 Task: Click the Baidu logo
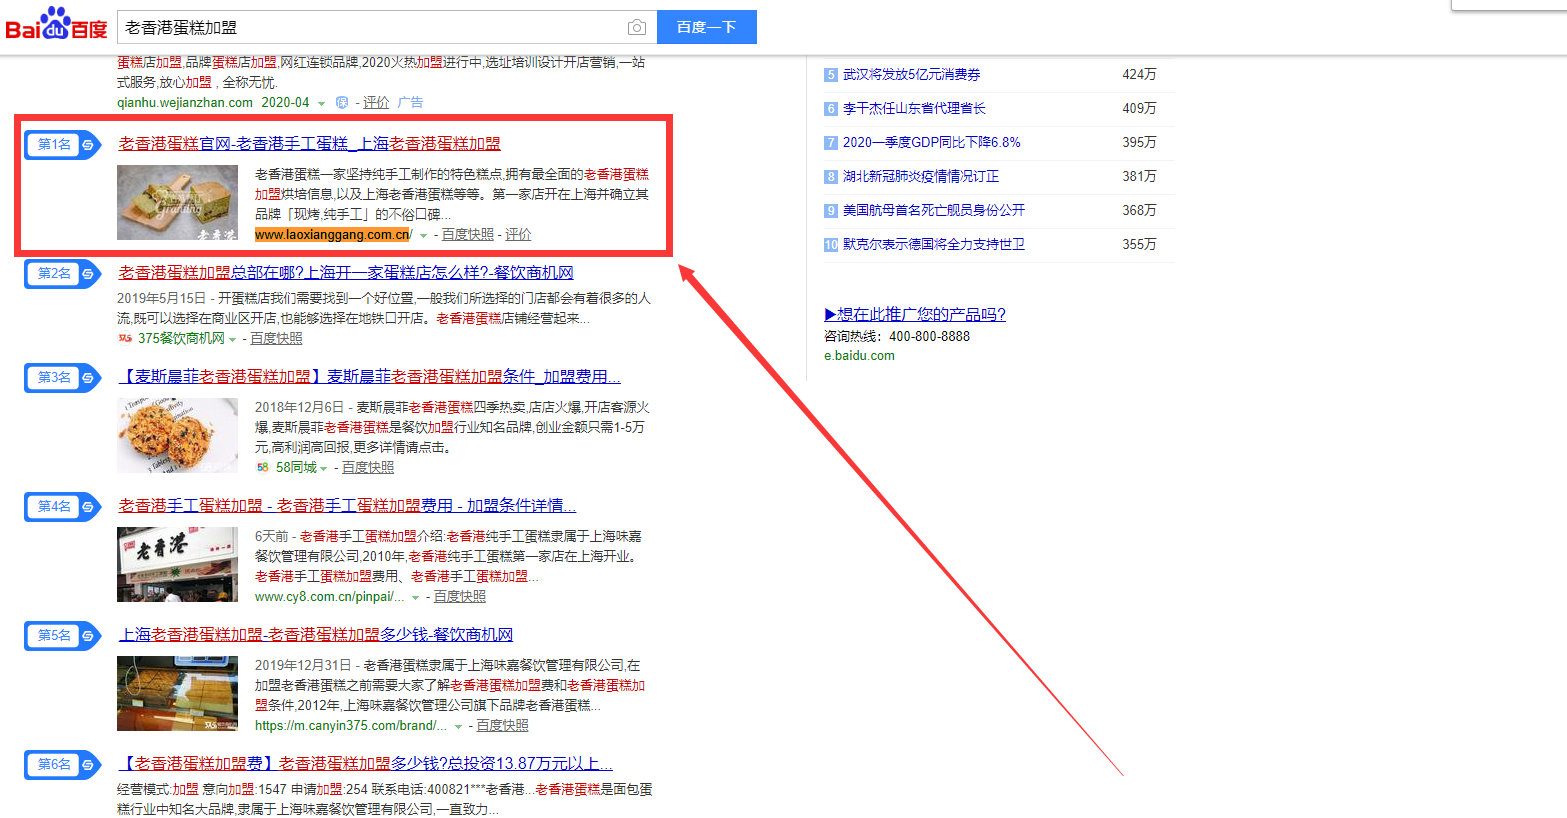point(56,24)
